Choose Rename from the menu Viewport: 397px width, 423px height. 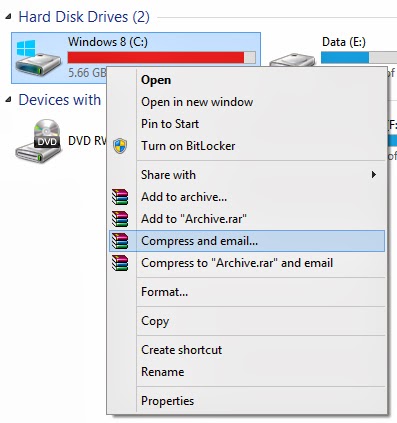click(163, 372)
